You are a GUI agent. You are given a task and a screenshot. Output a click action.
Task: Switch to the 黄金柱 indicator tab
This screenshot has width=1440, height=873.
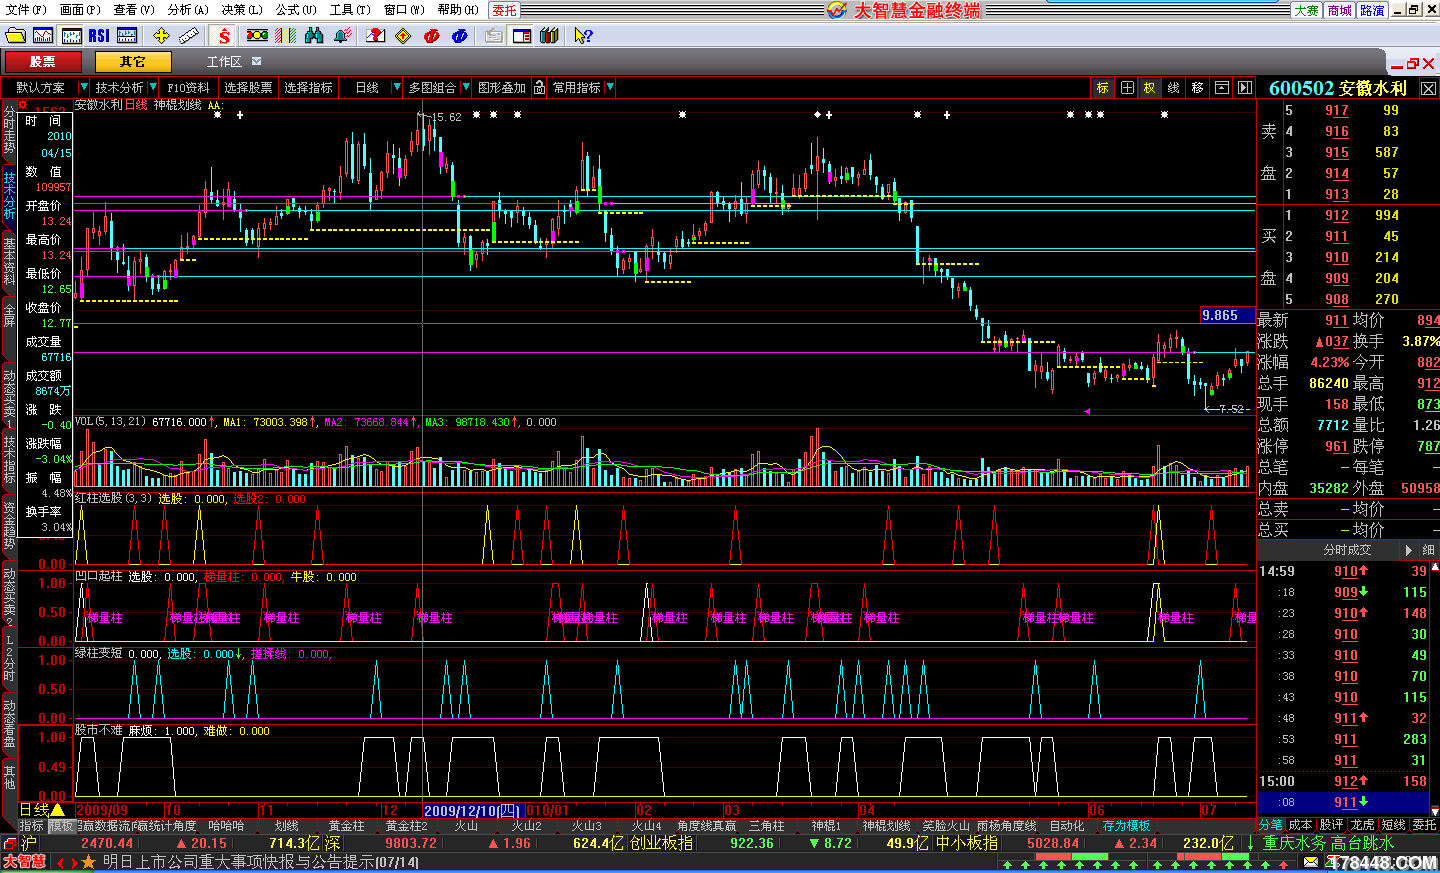pyautogui.click(x=347, y=826)
